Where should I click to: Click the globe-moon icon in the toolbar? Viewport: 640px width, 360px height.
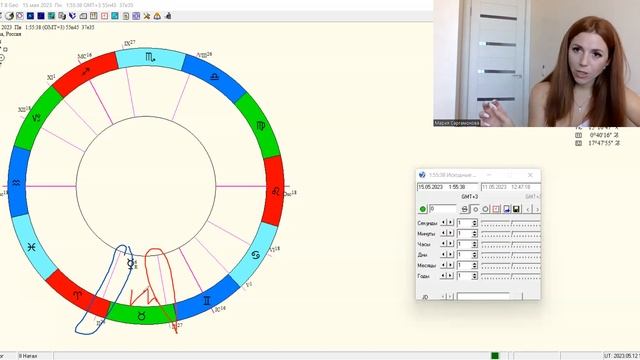tap(9, 16)
